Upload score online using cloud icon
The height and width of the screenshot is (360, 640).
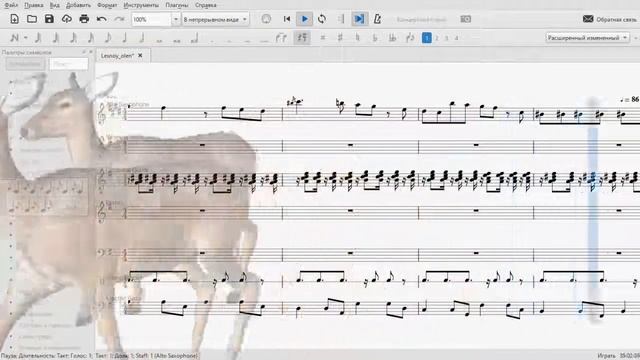(x=67, y=19)
